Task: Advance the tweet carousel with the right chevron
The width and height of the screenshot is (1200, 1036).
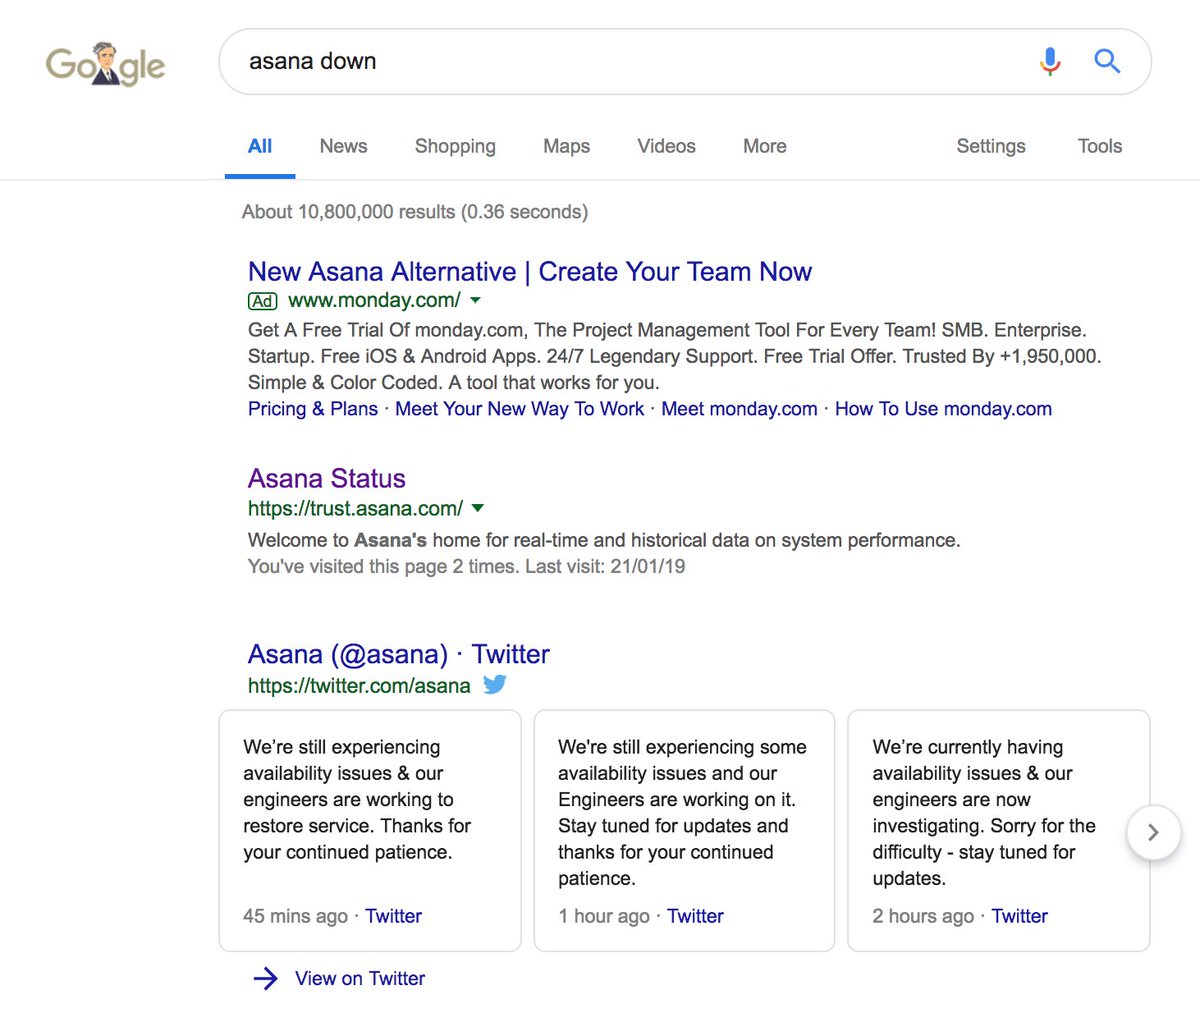Action: (x=1153, y=832)
